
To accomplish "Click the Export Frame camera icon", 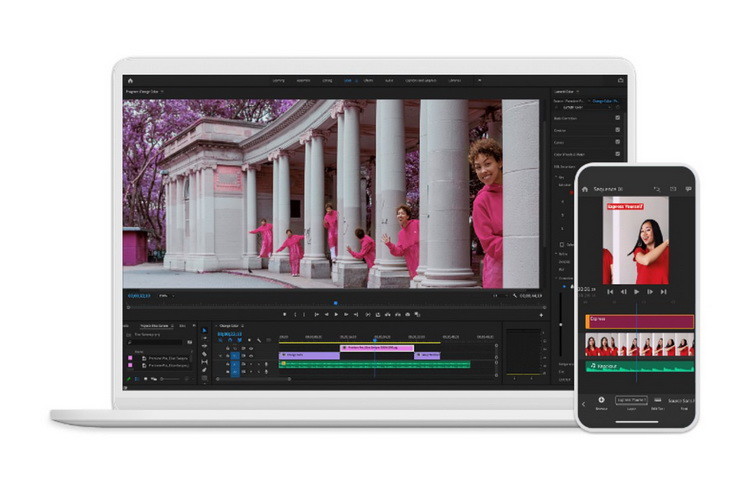I will [x=408, y=315].
